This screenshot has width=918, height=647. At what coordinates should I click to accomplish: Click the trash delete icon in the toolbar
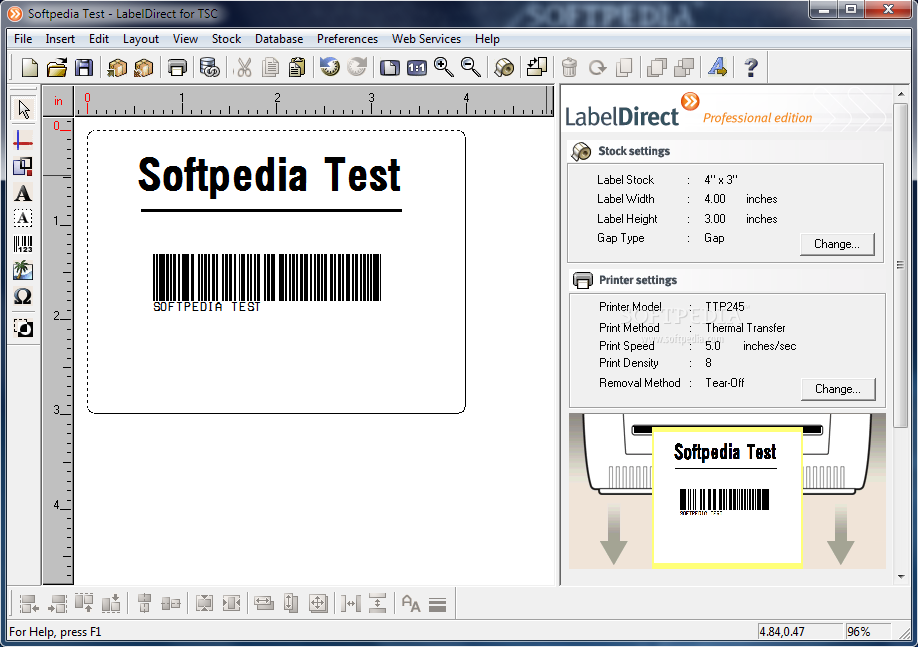(569, 67)
